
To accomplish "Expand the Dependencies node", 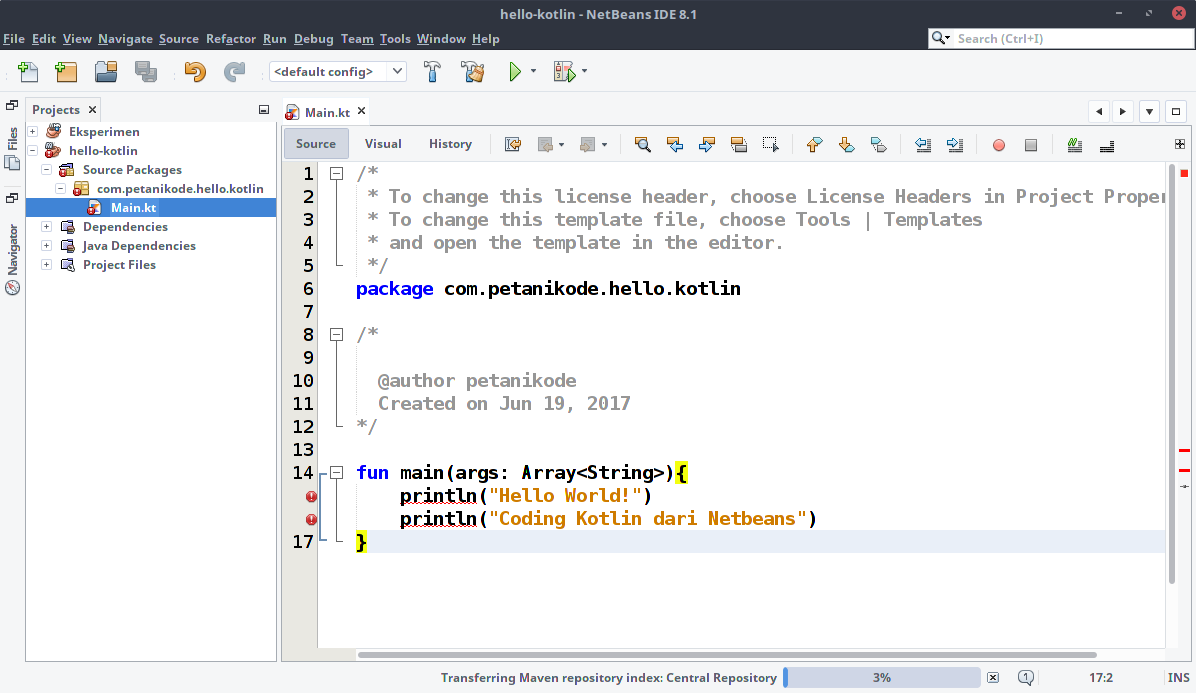I will click(x=46, y=226).
